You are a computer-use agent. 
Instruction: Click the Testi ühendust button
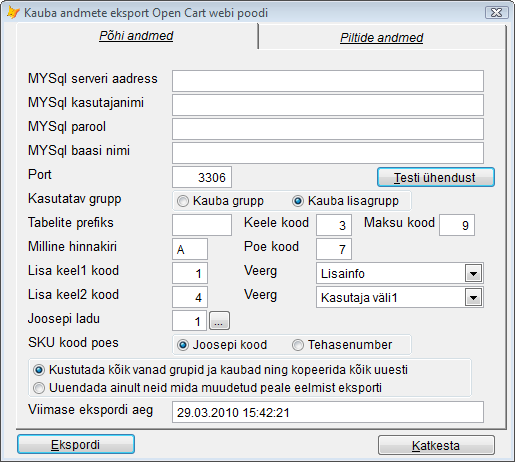[x=436, y=177]
